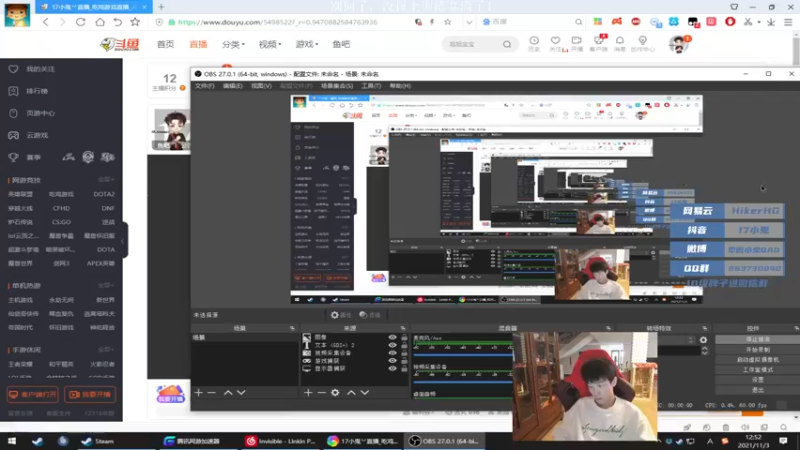Click Douyu search input field
Screen dimensions: 800x450
point(471,44)
